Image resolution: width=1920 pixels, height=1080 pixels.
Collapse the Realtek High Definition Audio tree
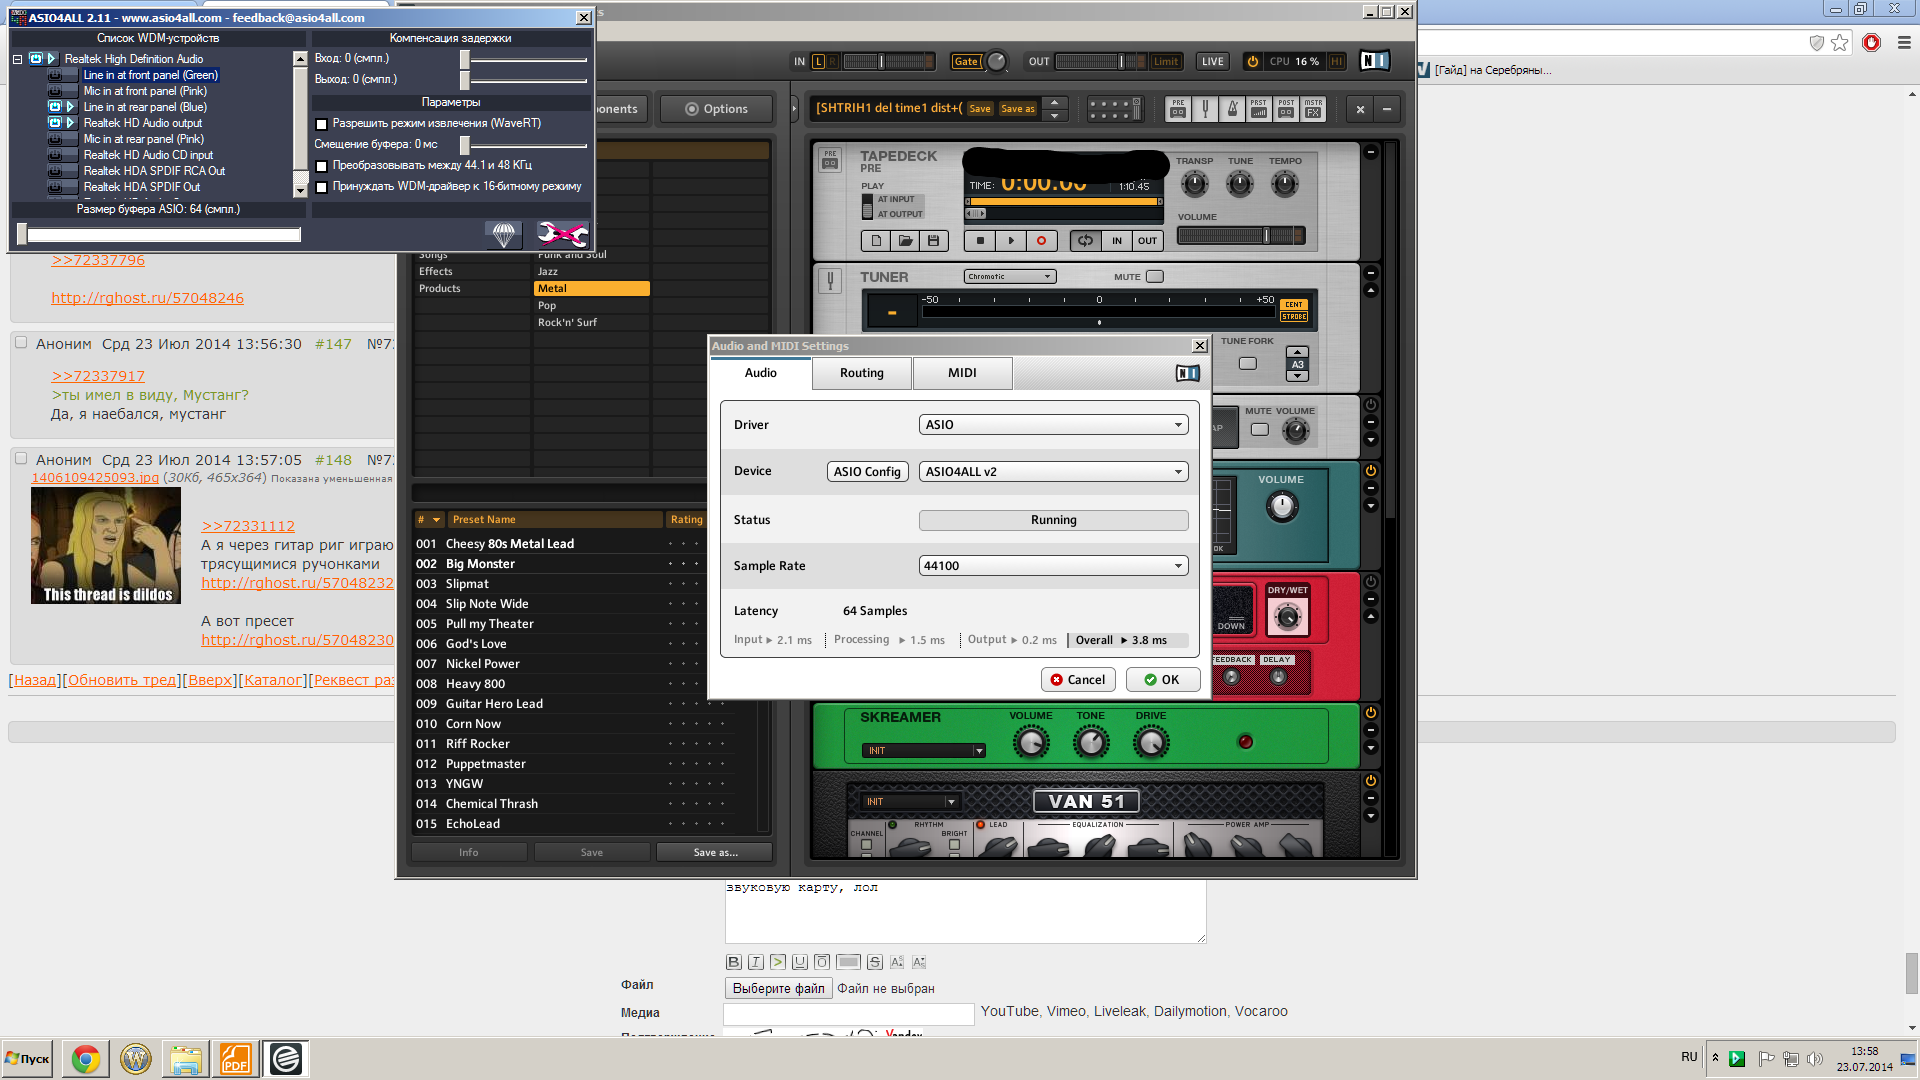pyautogui.click(x=17, y=59)
